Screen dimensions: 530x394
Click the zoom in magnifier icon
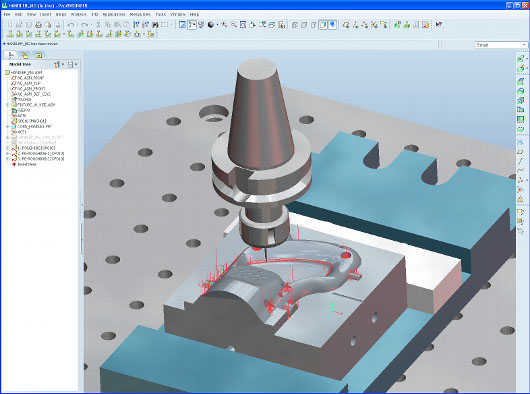[224, 25]
